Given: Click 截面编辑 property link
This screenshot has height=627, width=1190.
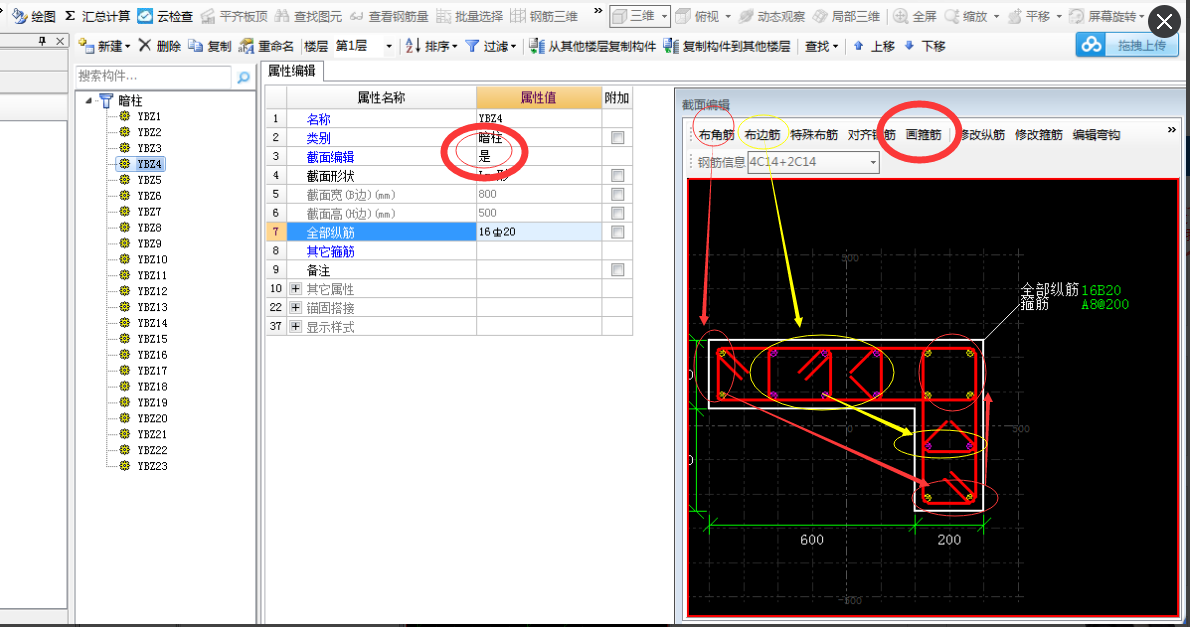Looking at the screenshot, I should point(330,156).
